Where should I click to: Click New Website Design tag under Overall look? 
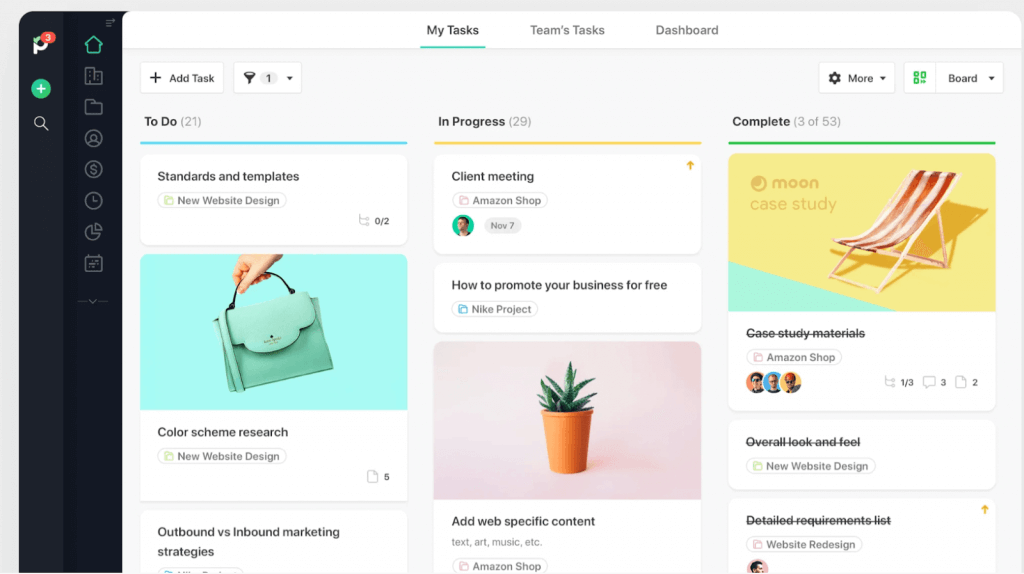coord(810,466)
